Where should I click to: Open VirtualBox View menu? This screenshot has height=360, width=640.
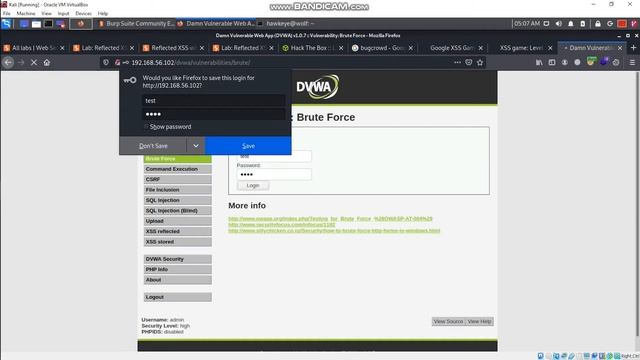coord(47,13)
